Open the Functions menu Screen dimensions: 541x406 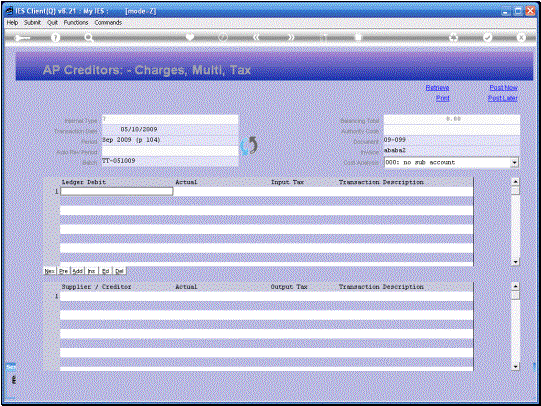click(x=76, y=22)
